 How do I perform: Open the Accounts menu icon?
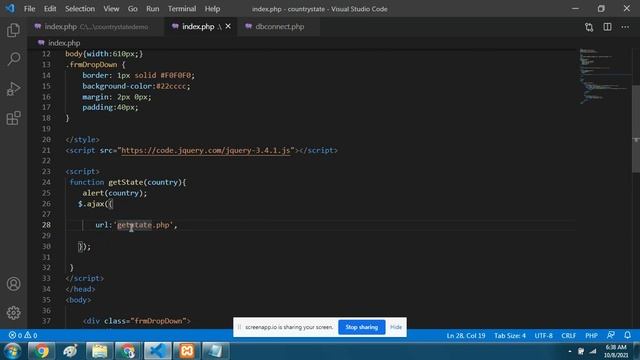[x=13, y=284]
